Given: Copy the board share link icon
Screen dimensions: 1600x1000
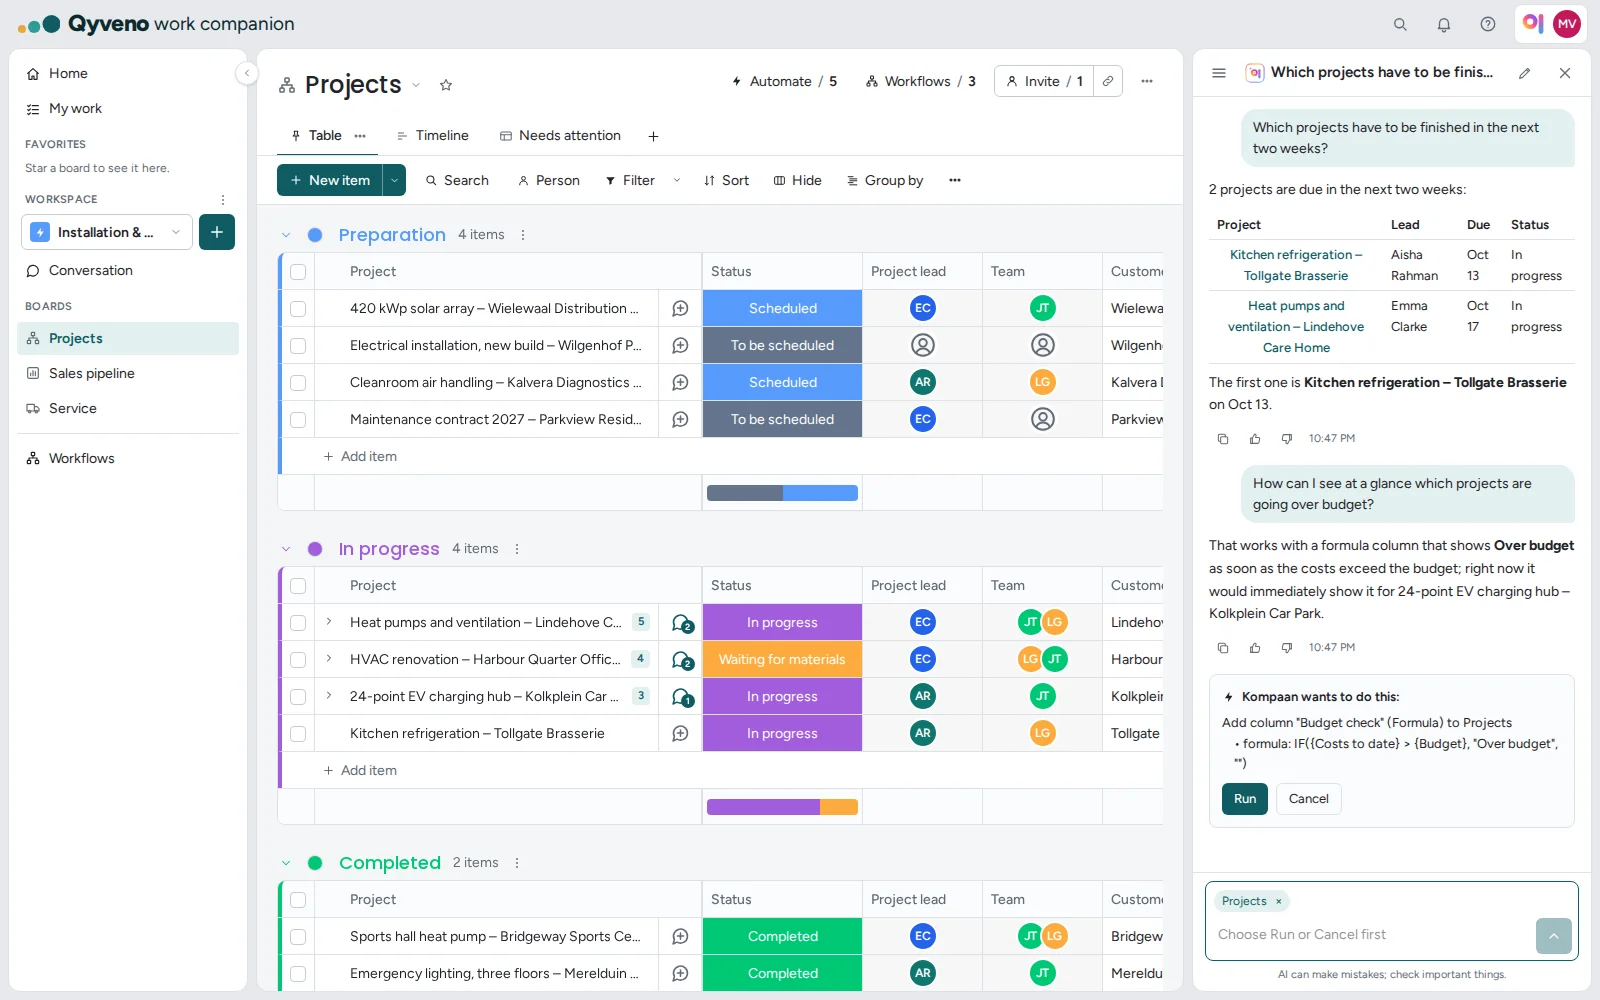Looking at the screenshot, I should [x=1108, y=81].
